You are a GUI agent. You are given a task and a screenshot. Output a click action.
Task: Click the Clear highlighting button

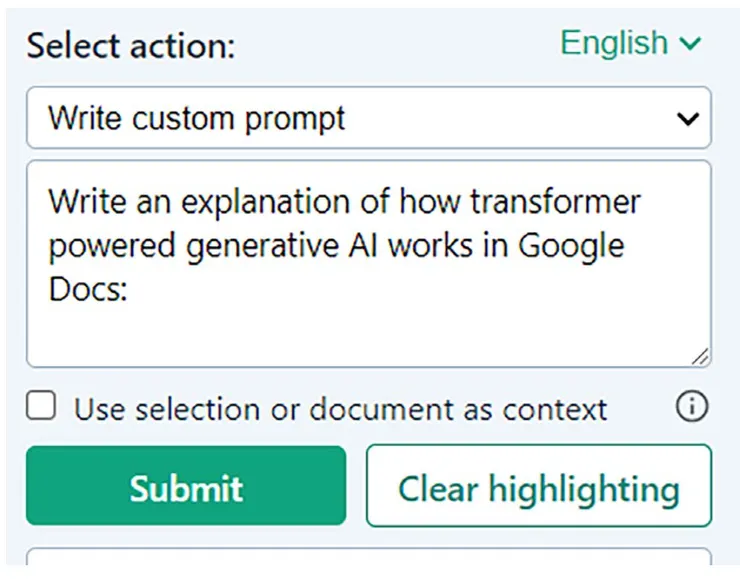click(538, 488)
